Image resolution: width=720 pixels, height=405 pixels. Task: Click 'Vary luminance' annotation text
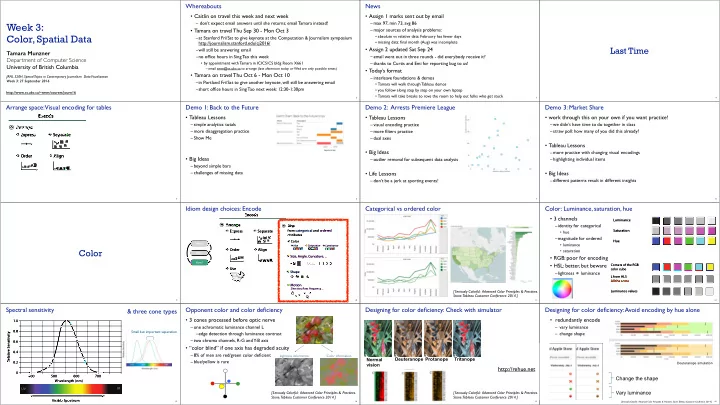pyautogui.click(x=633, y=393)
